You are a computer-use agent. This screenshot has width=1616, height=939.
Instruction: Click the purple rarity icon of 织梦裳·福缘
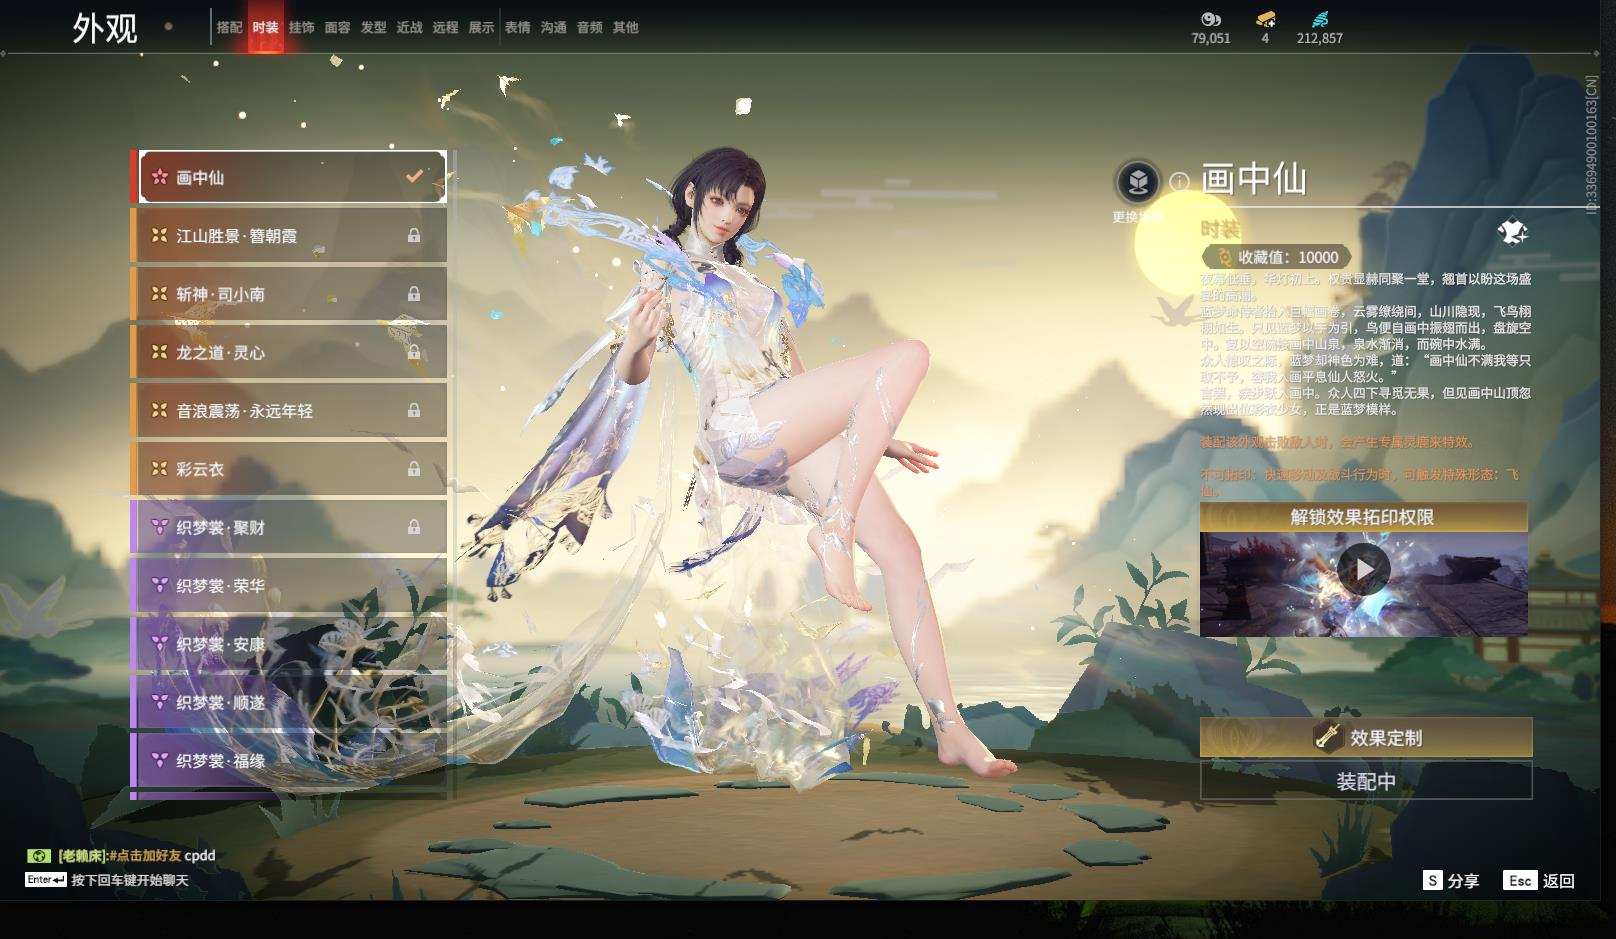159,760
